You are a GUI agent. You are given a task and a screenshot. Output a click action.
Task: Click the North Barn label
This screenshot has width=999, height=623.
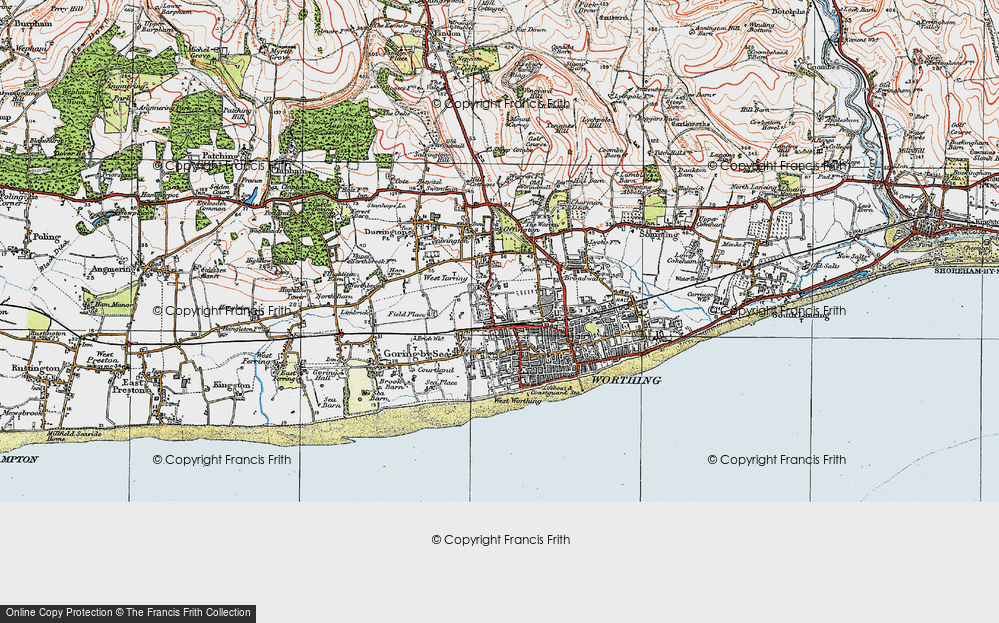[x=333, y=297]
